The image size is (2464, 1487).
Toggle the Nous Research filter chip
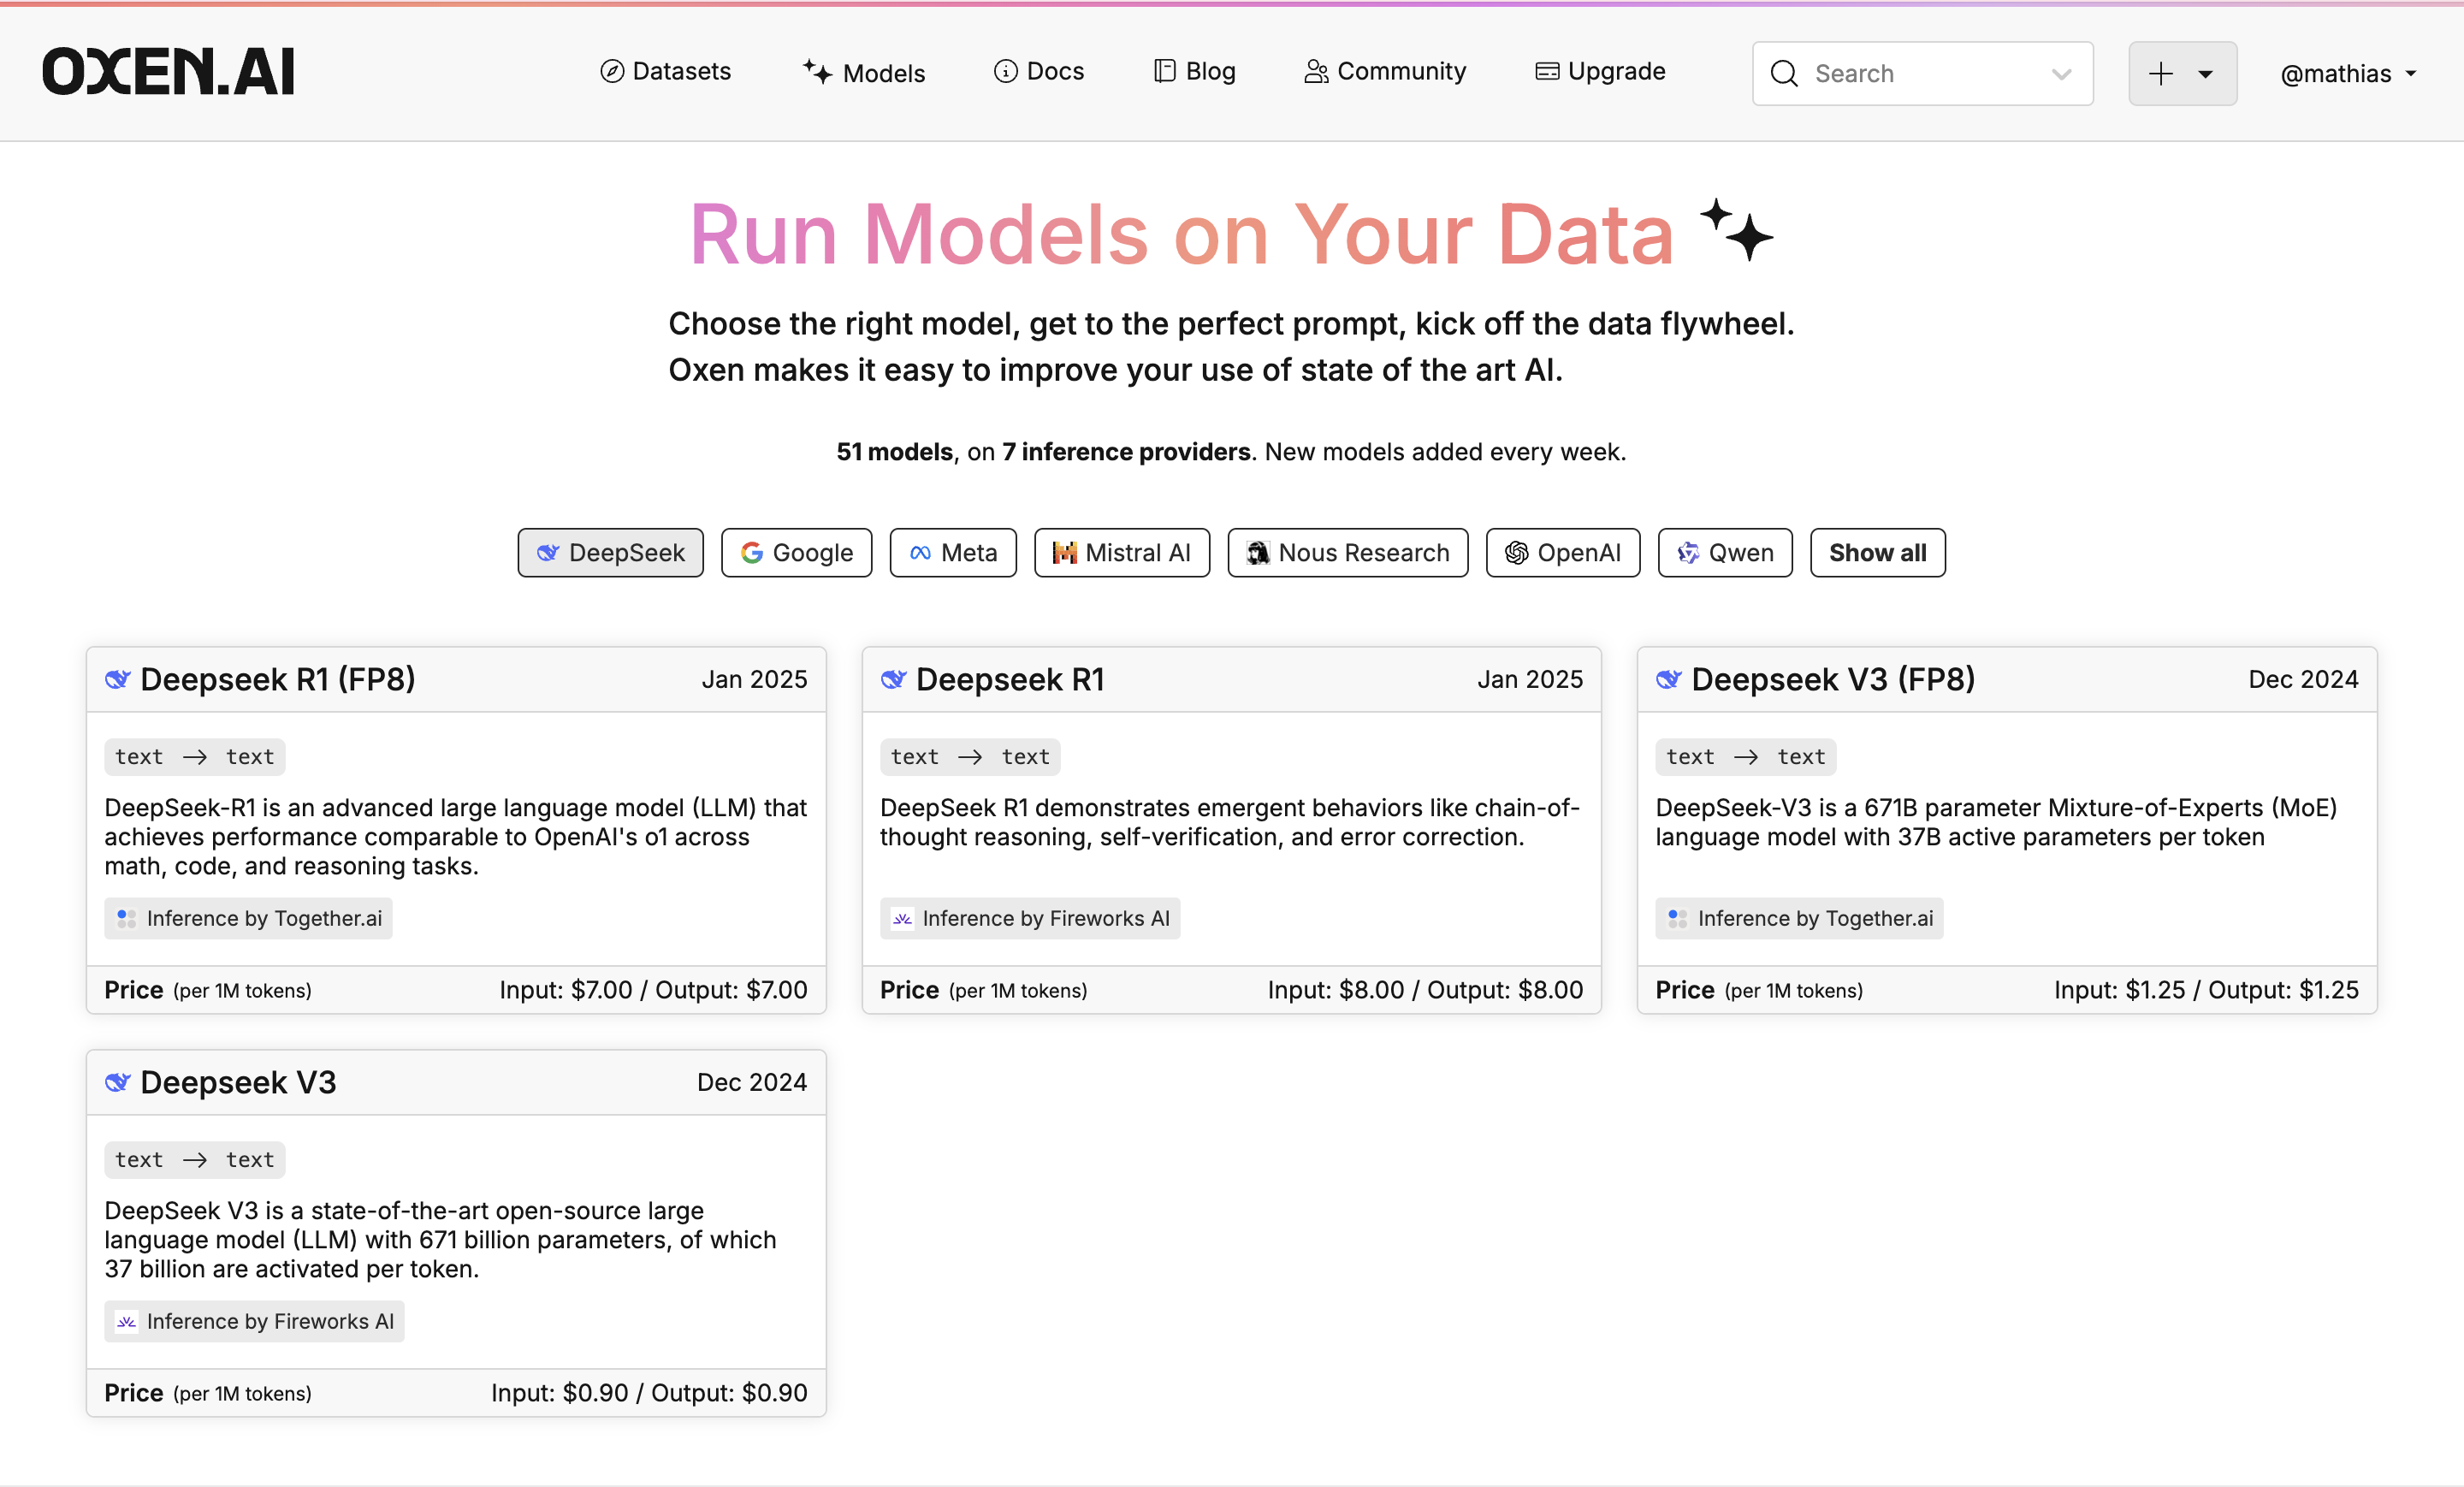(1347, 552)
